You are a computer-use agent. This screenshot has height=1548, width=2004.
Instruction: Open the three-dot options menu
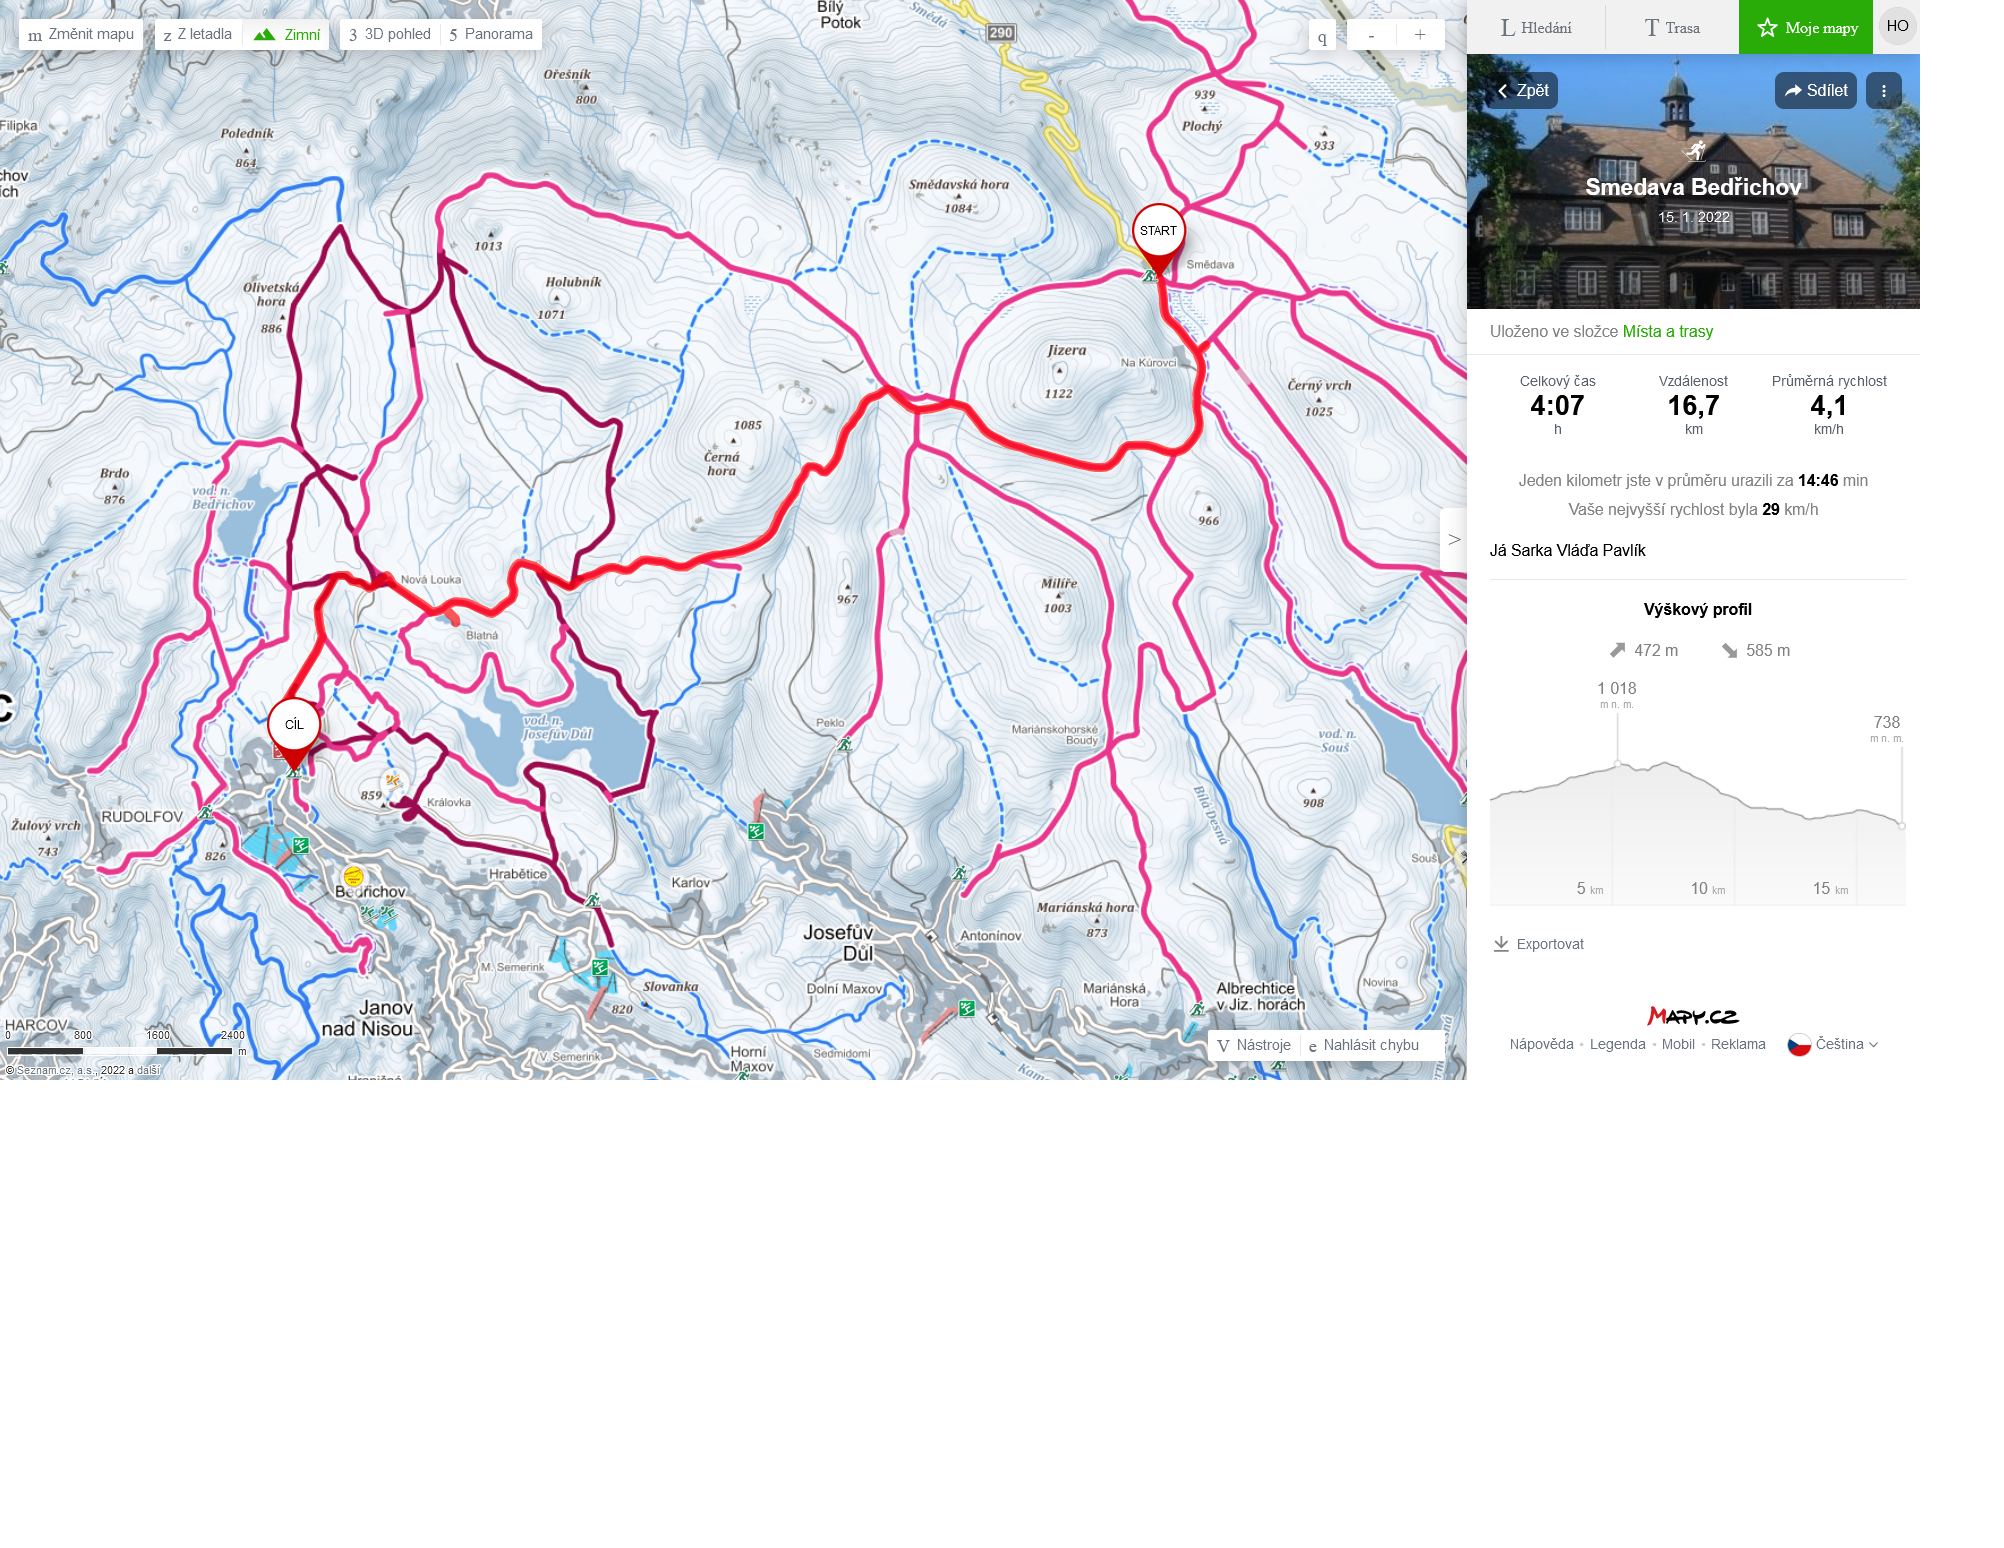click(x=1883, y=91)
